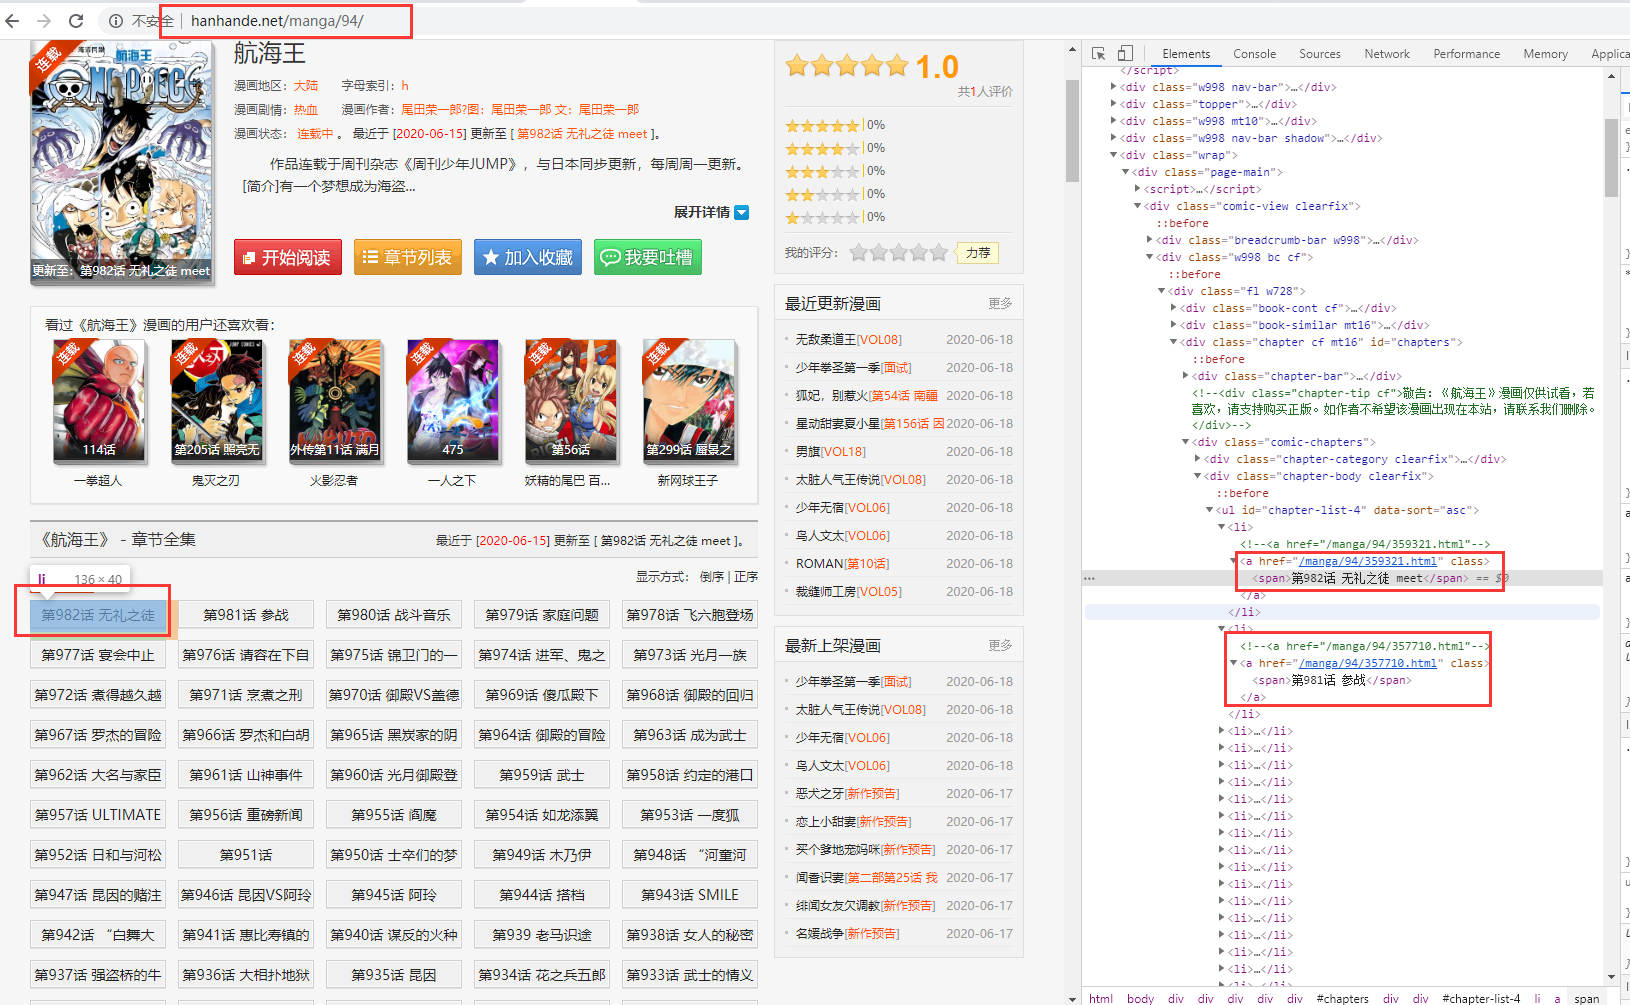Click the browser back arrow

click(12, 20)
